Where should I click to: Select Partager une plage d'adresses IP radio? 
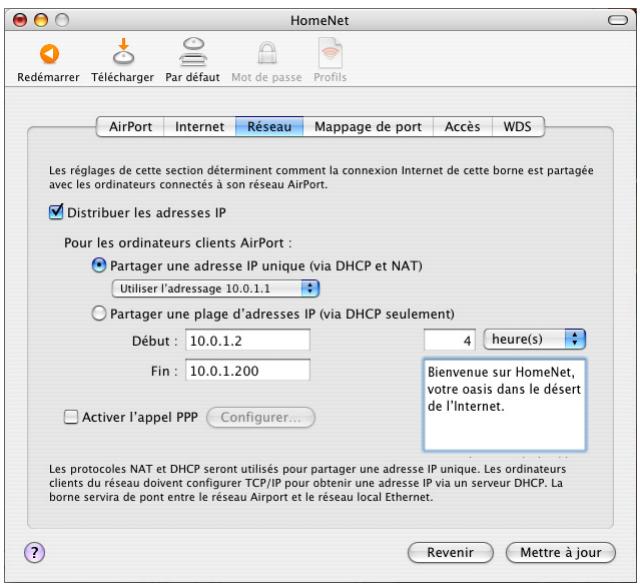click(99, 314)
